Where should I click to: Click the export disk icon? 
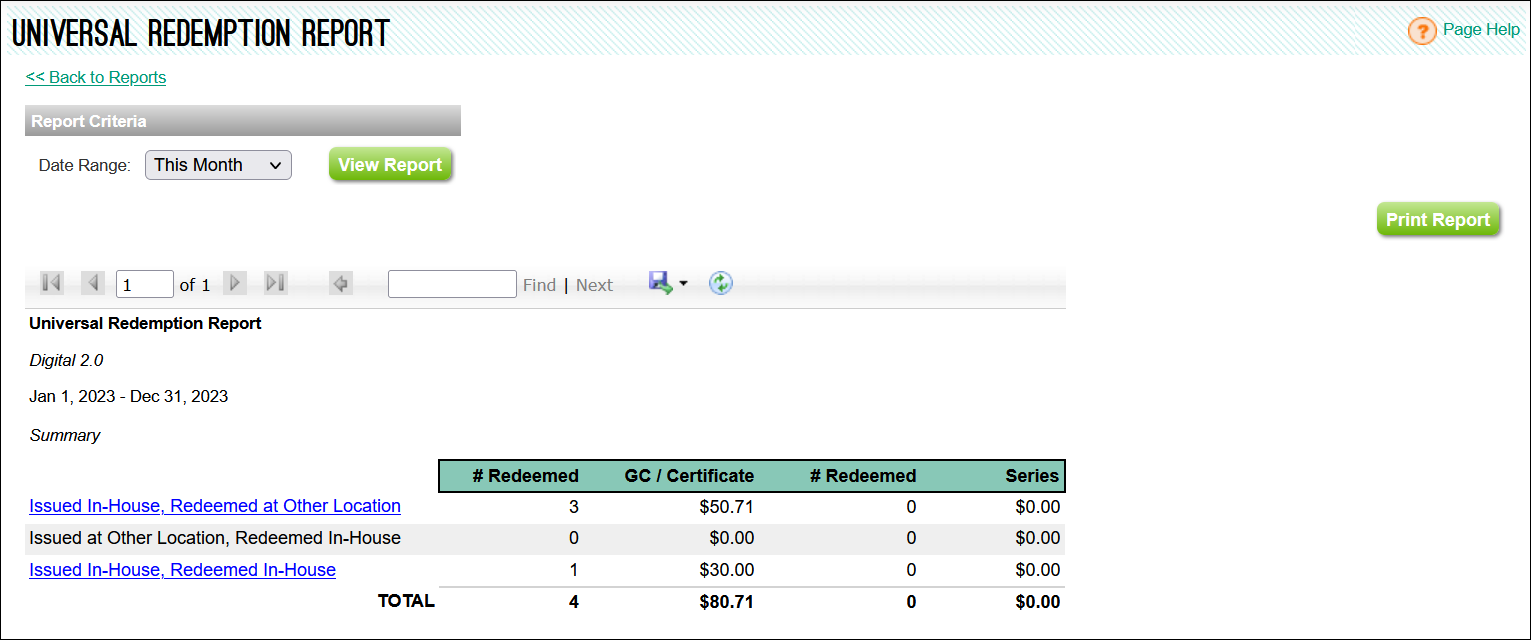point(660,283)
